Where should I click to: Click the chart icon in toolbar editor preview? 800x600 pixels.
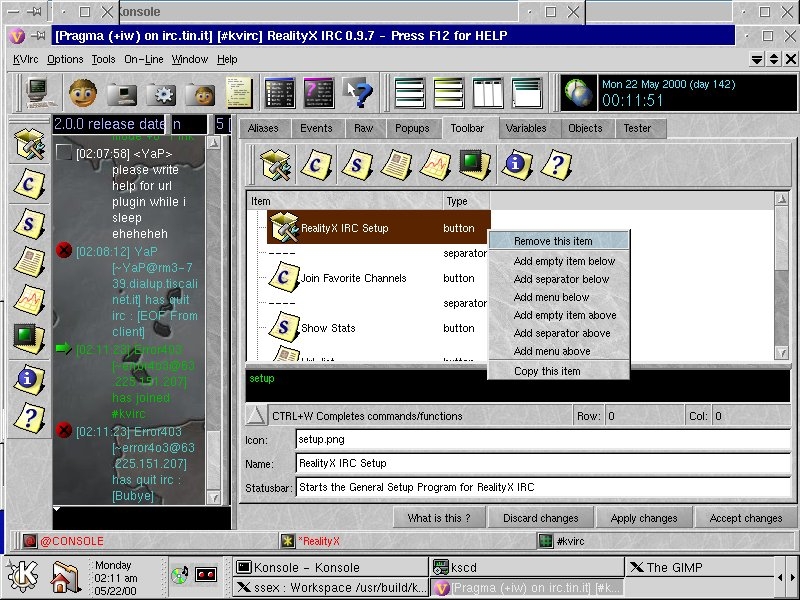click(x=435, y=165)
